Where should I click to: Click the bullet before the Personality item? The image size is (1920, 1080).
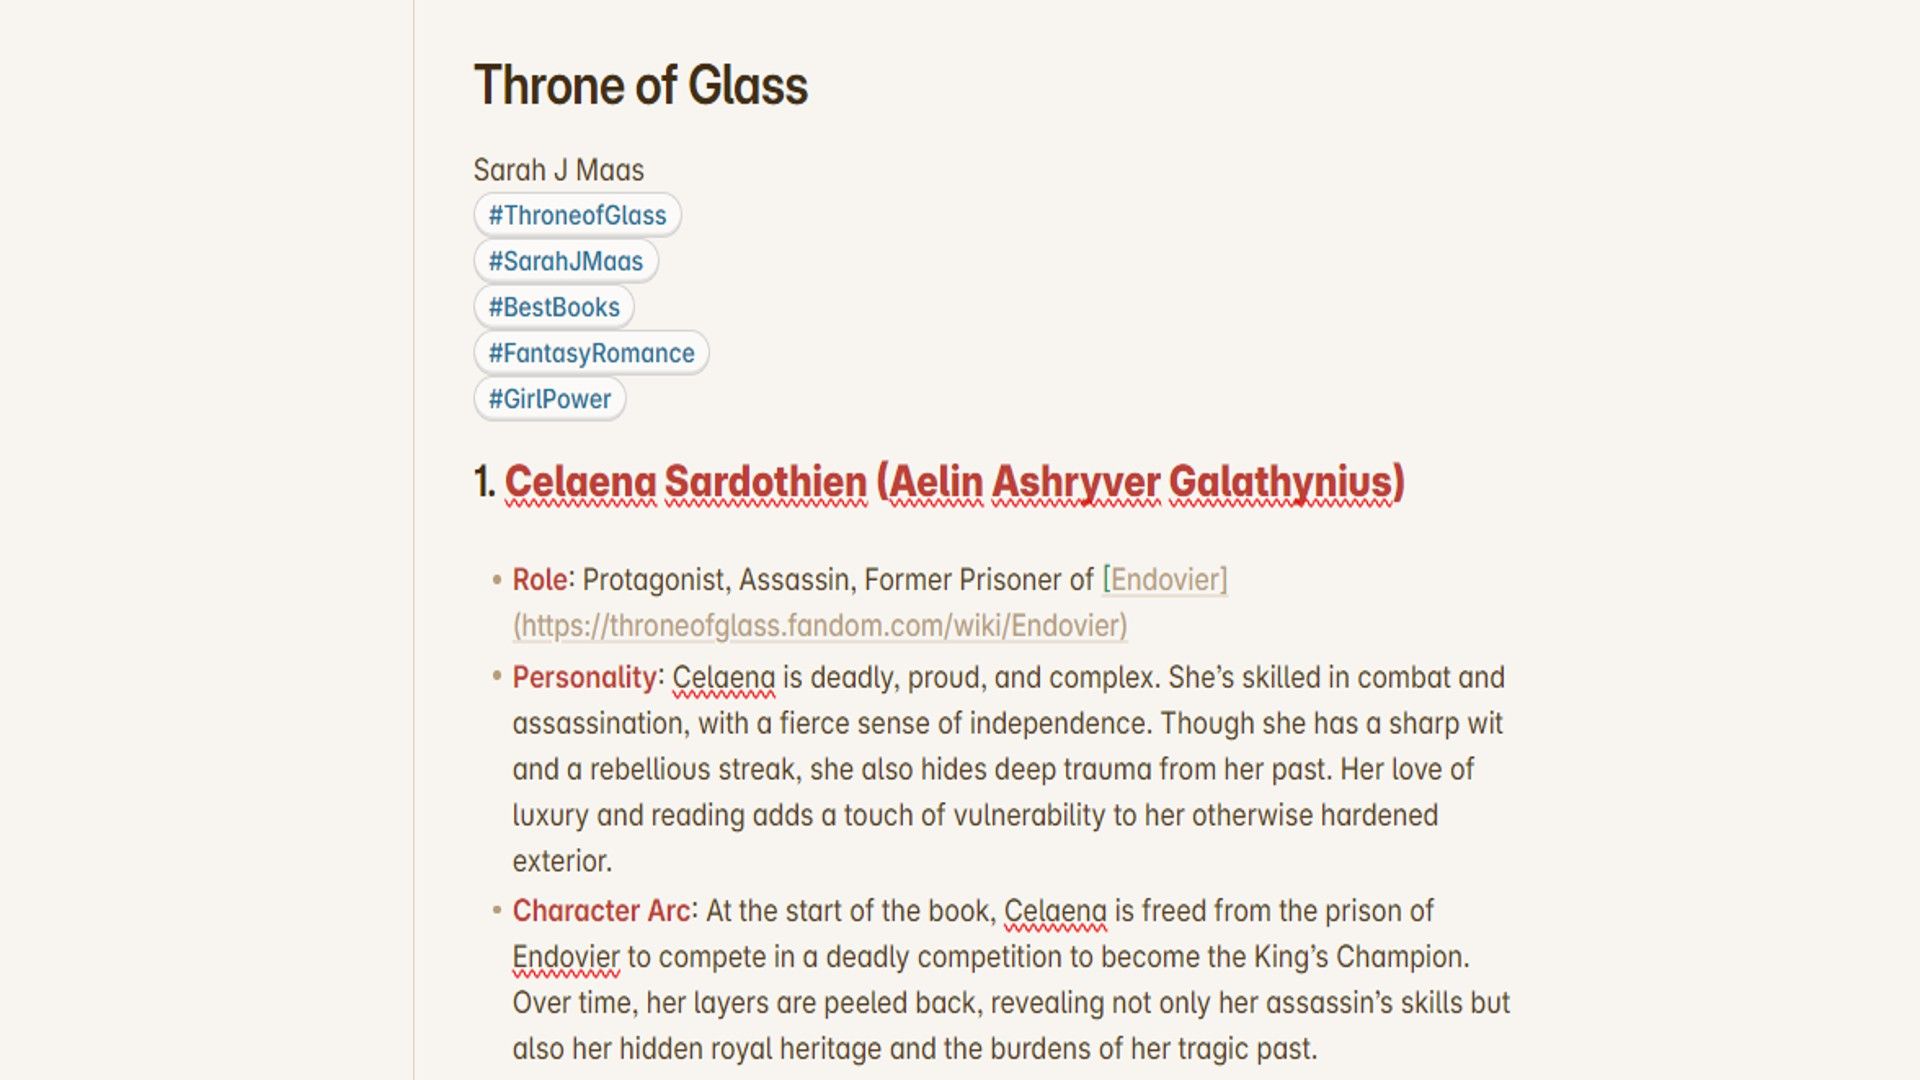[497, 677]
